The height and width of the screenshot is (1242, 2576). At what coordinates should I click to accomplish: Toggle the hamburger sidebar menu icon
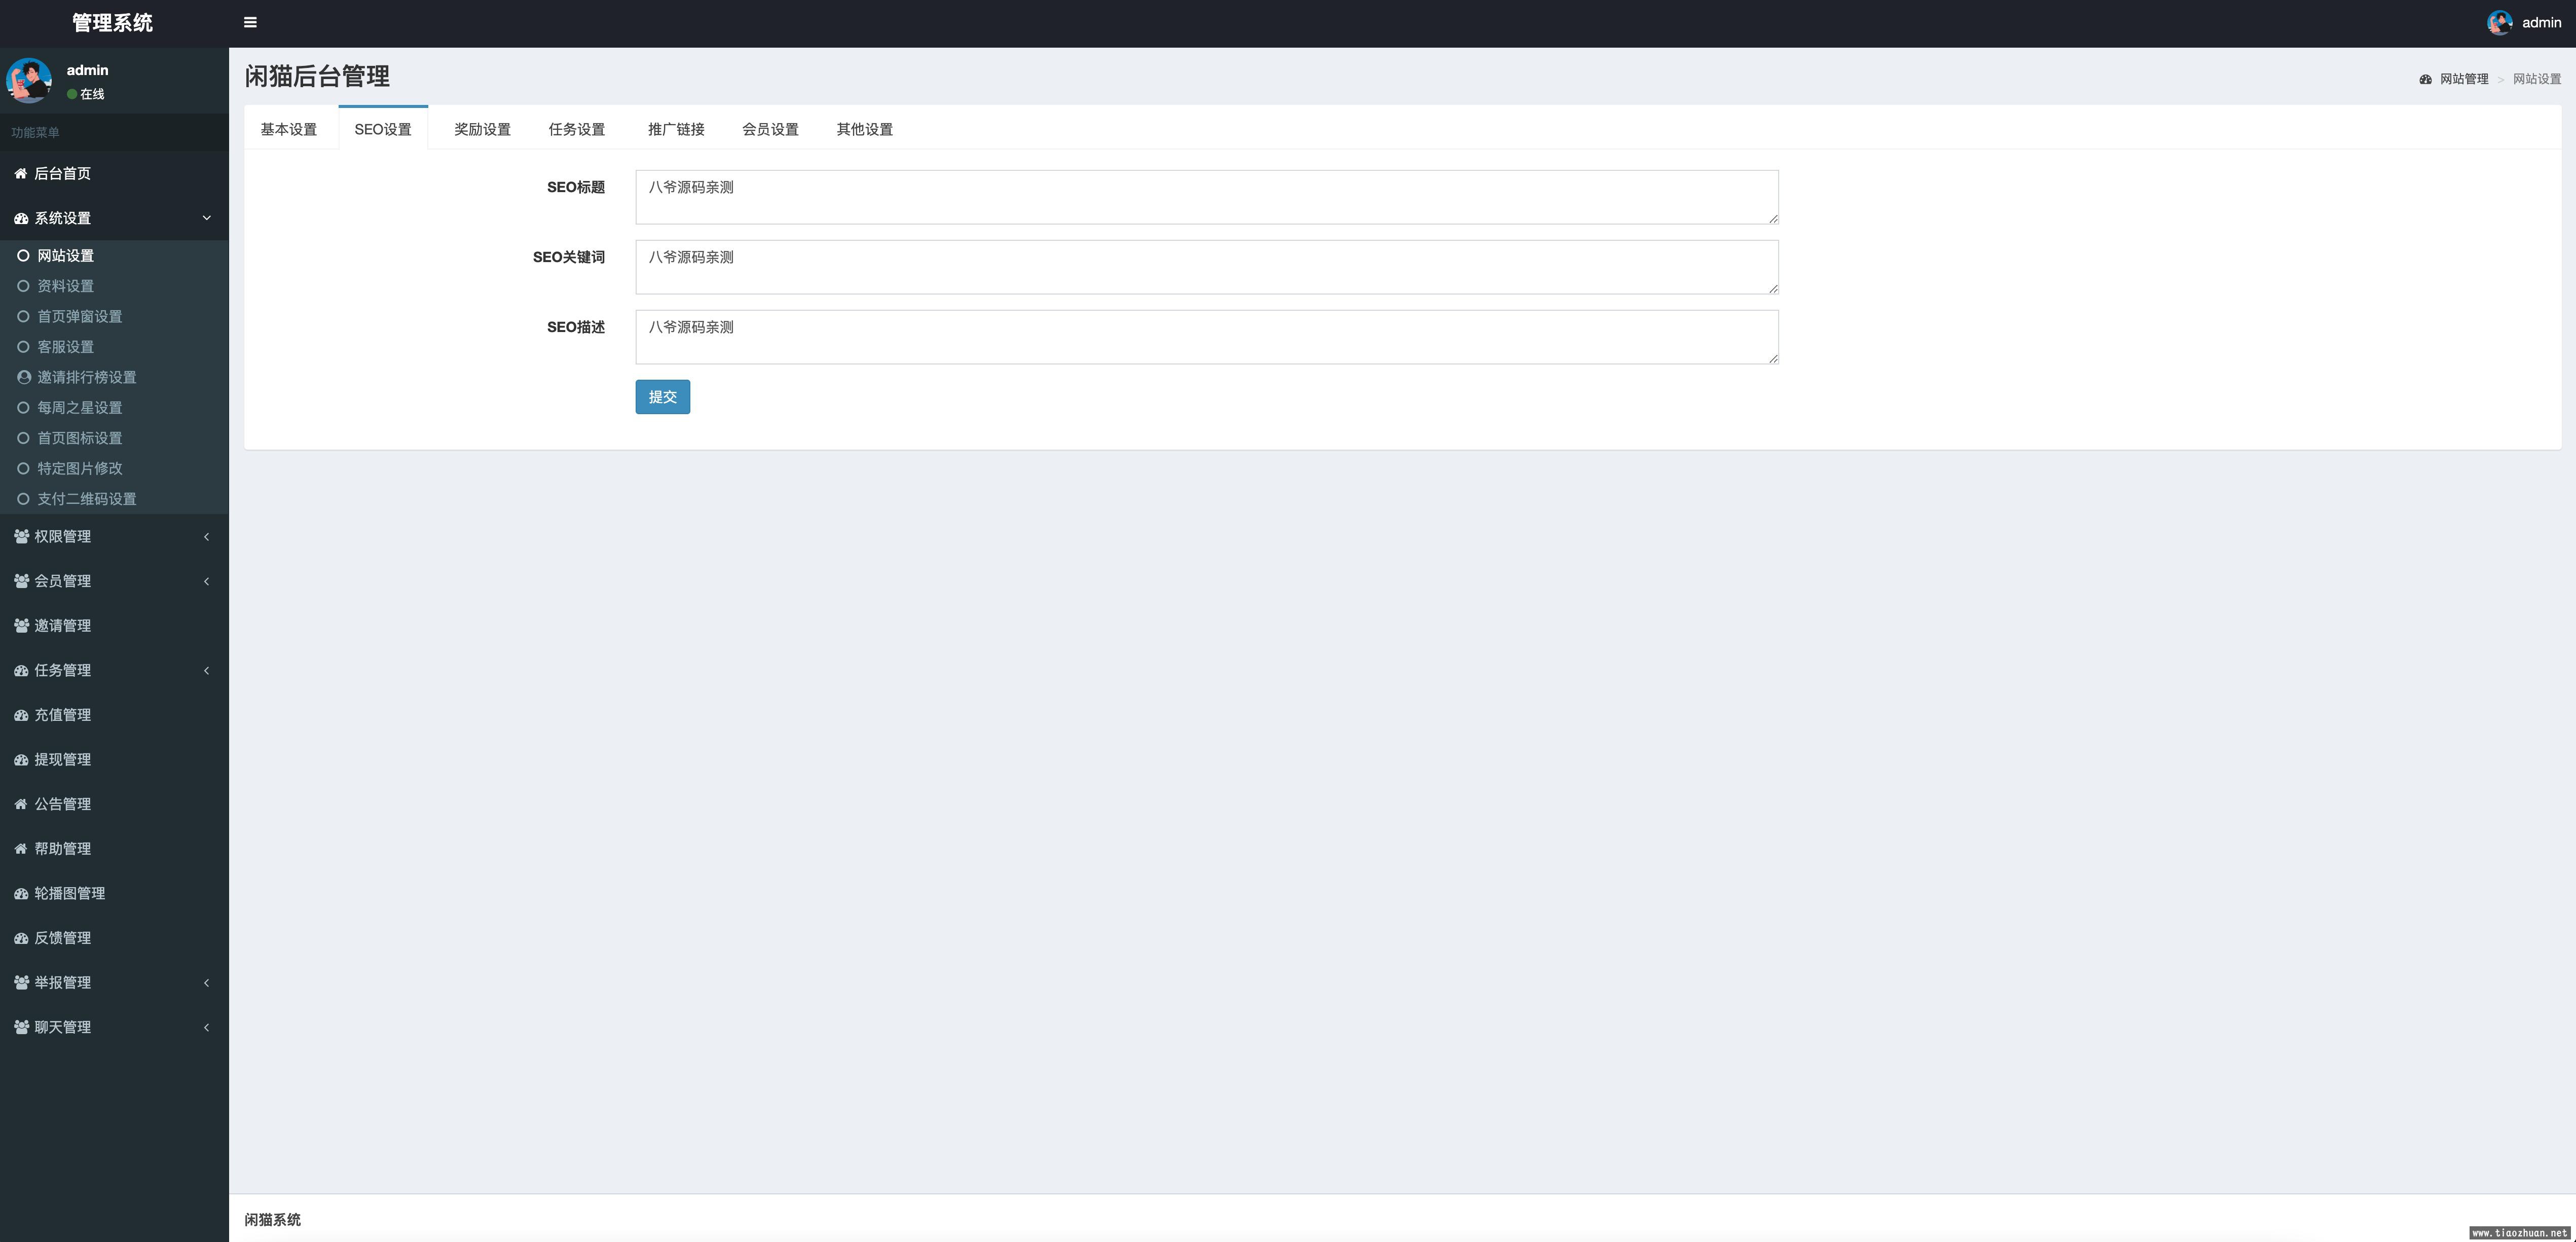(250, 22)
